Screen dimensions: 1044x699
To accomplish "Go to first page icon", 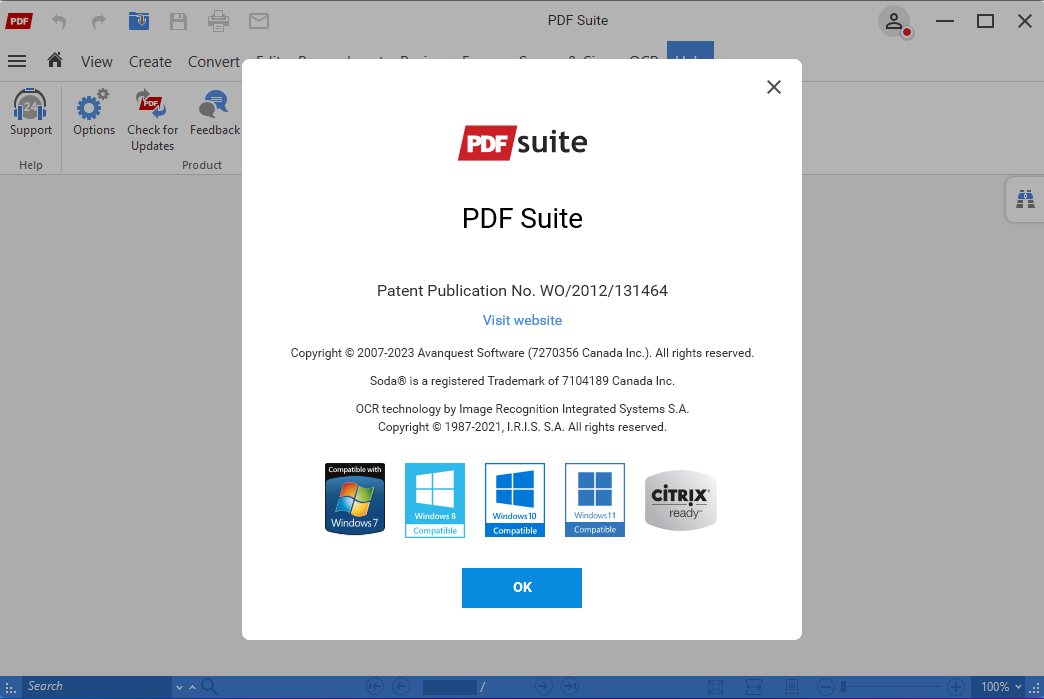I will point(375,686).
